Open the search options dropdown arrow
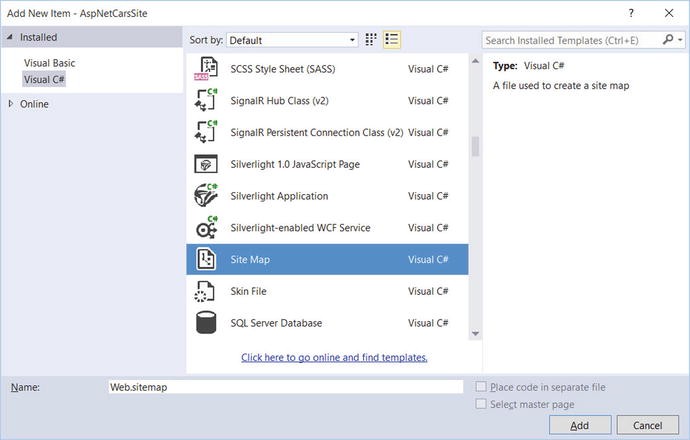690x440 pixels. pos(680,40)
